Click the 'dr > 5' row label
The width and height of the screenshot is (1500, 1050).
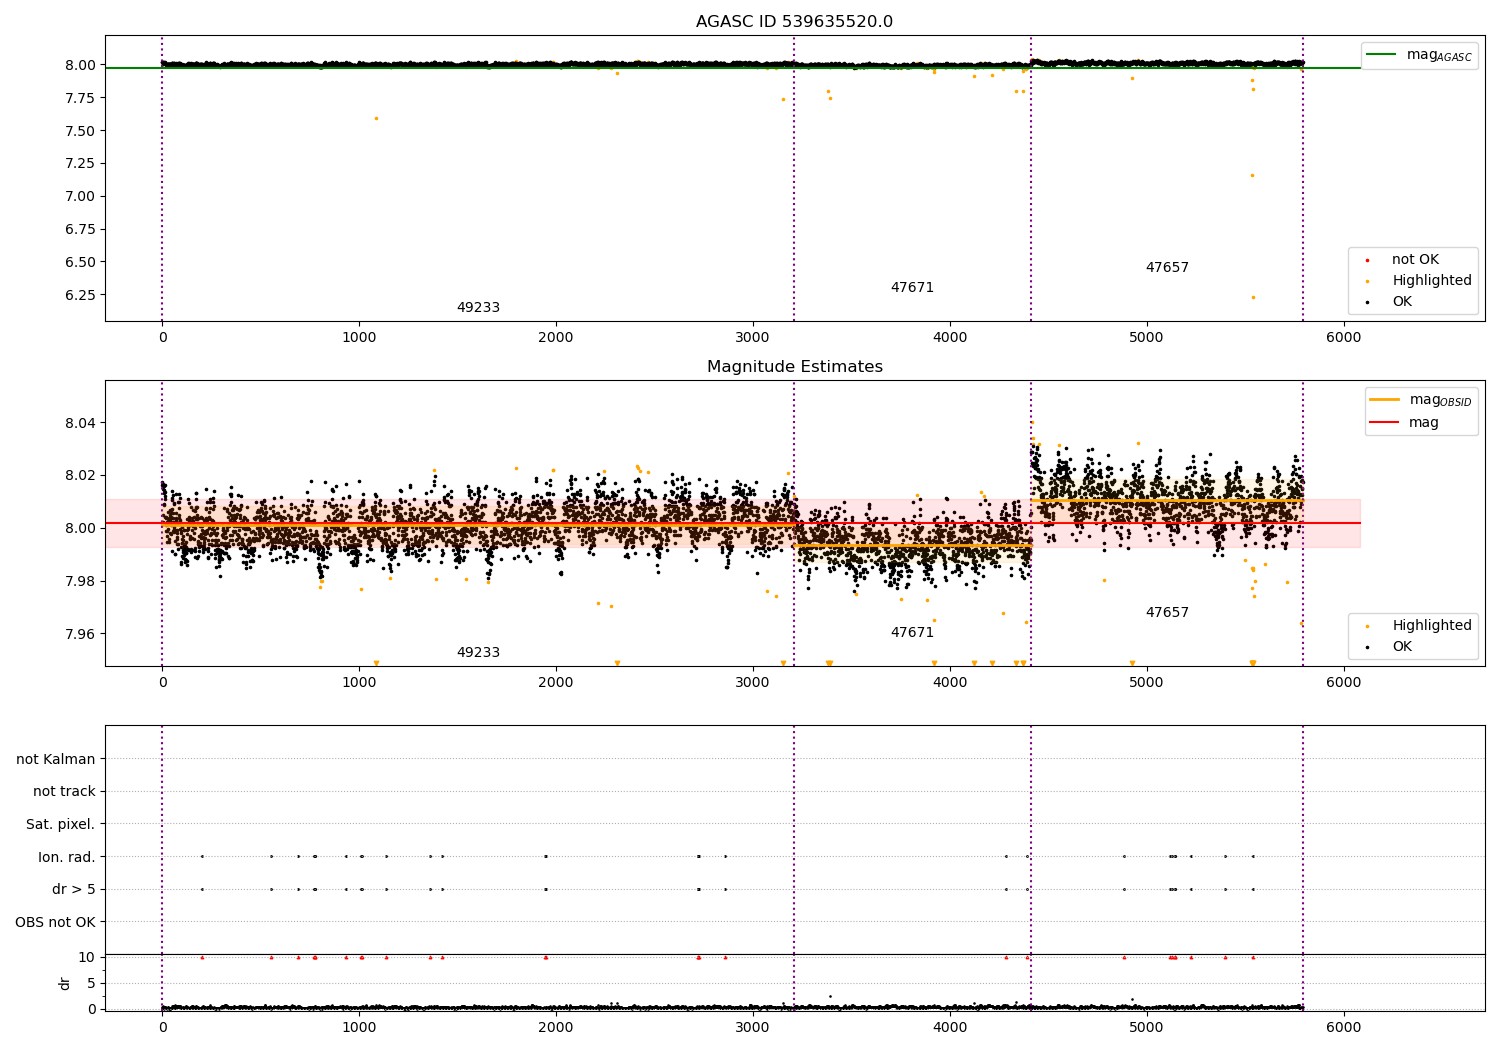[x=74, y=890]
